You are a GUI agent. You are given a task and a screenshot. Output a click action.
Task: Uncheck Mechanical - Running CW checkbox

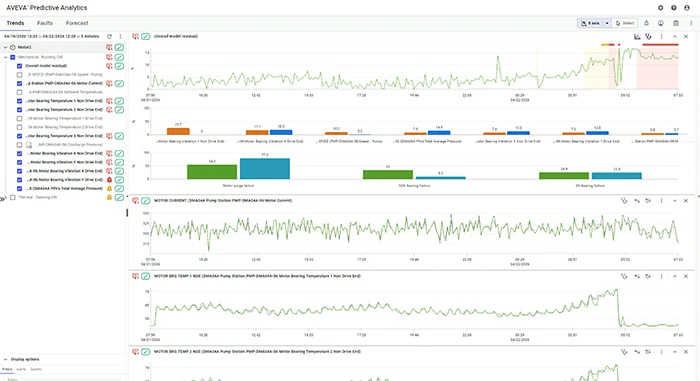pyautogui.click(x=13, y=57)
